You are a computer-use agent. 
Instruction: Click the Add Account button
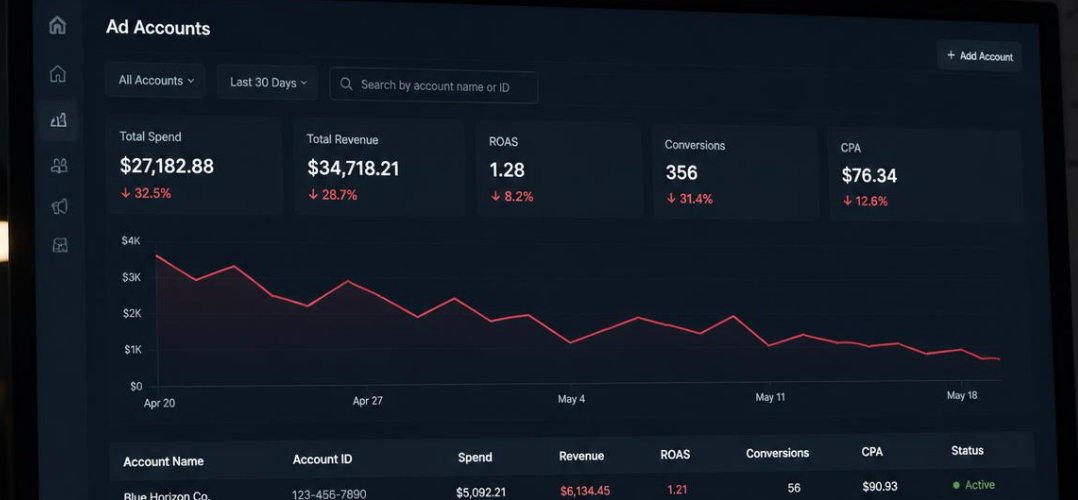[979, 56]
